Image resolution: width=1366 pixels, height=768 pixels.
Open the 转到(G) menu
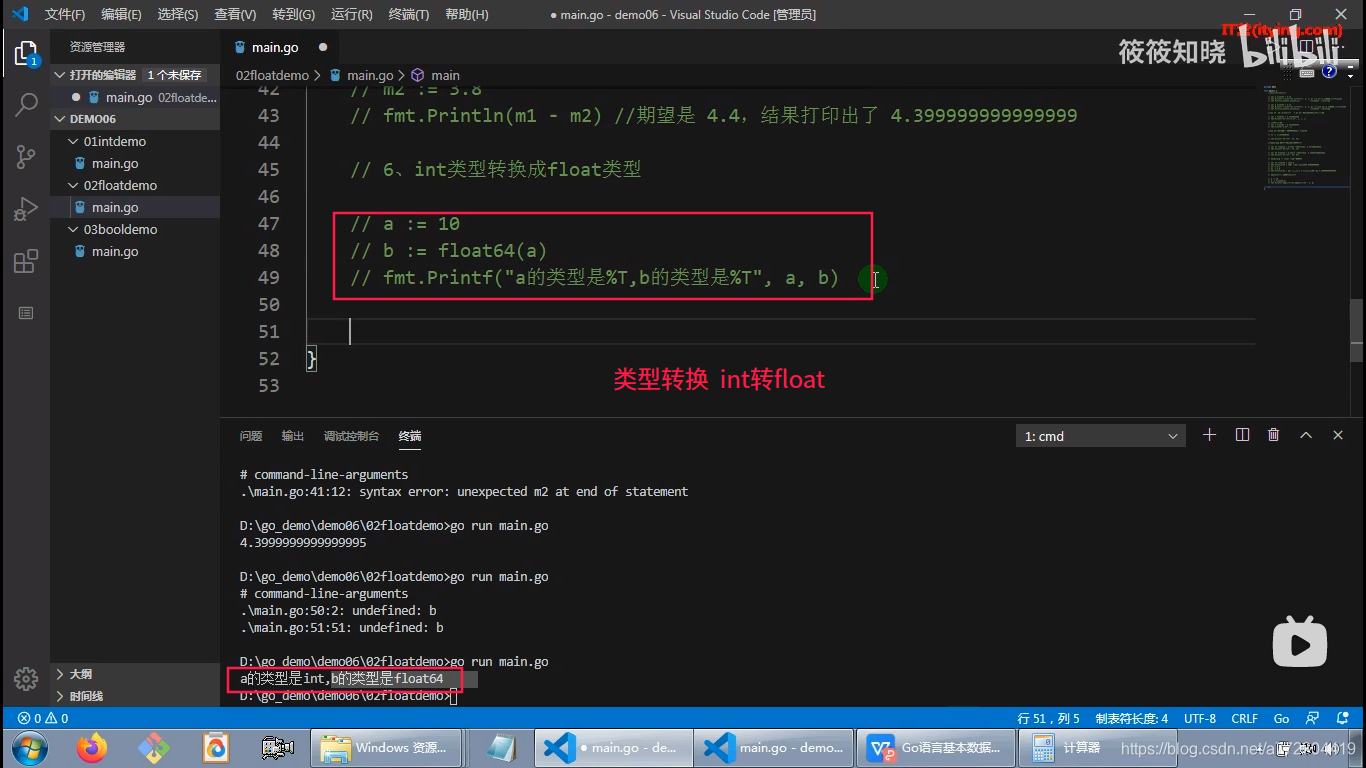pyautogui.click(x=293, y=14)
